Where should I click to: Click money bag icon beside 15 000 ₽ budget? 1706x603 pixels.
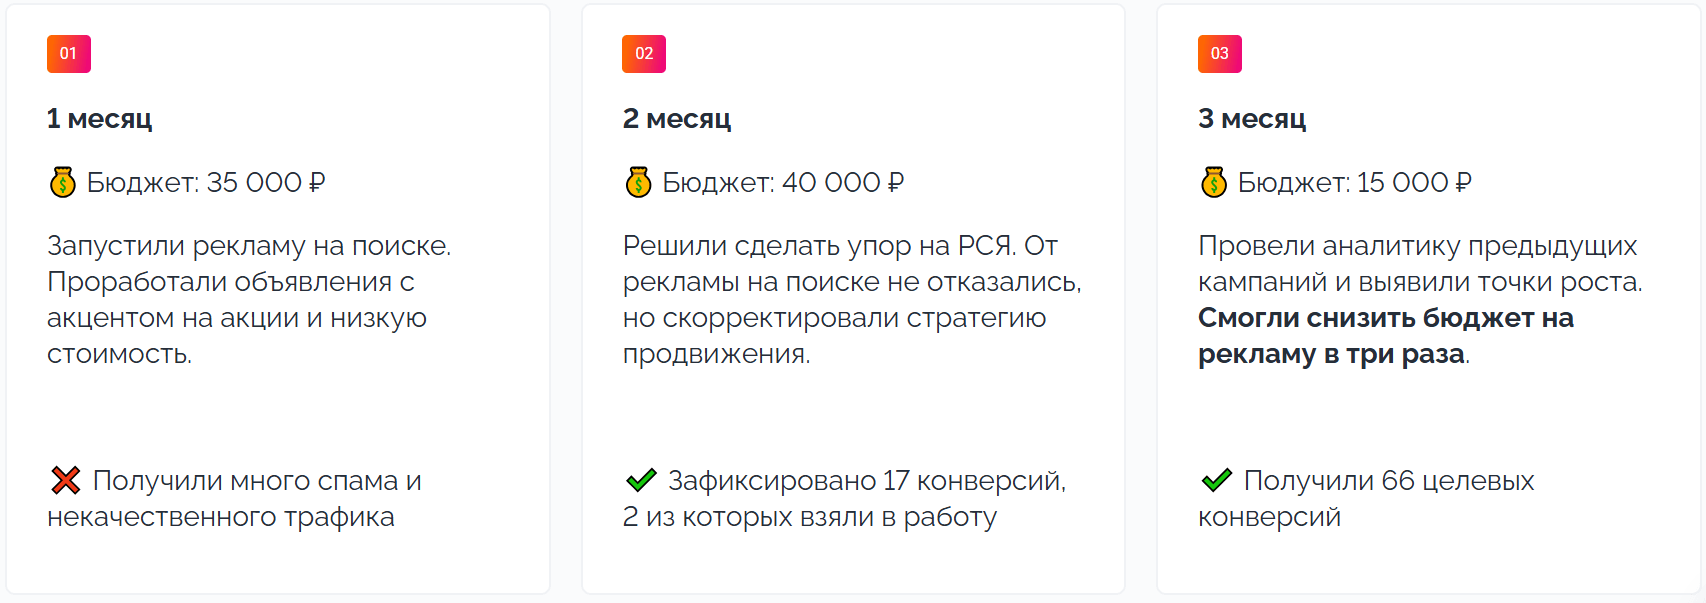pos(1214,182)
